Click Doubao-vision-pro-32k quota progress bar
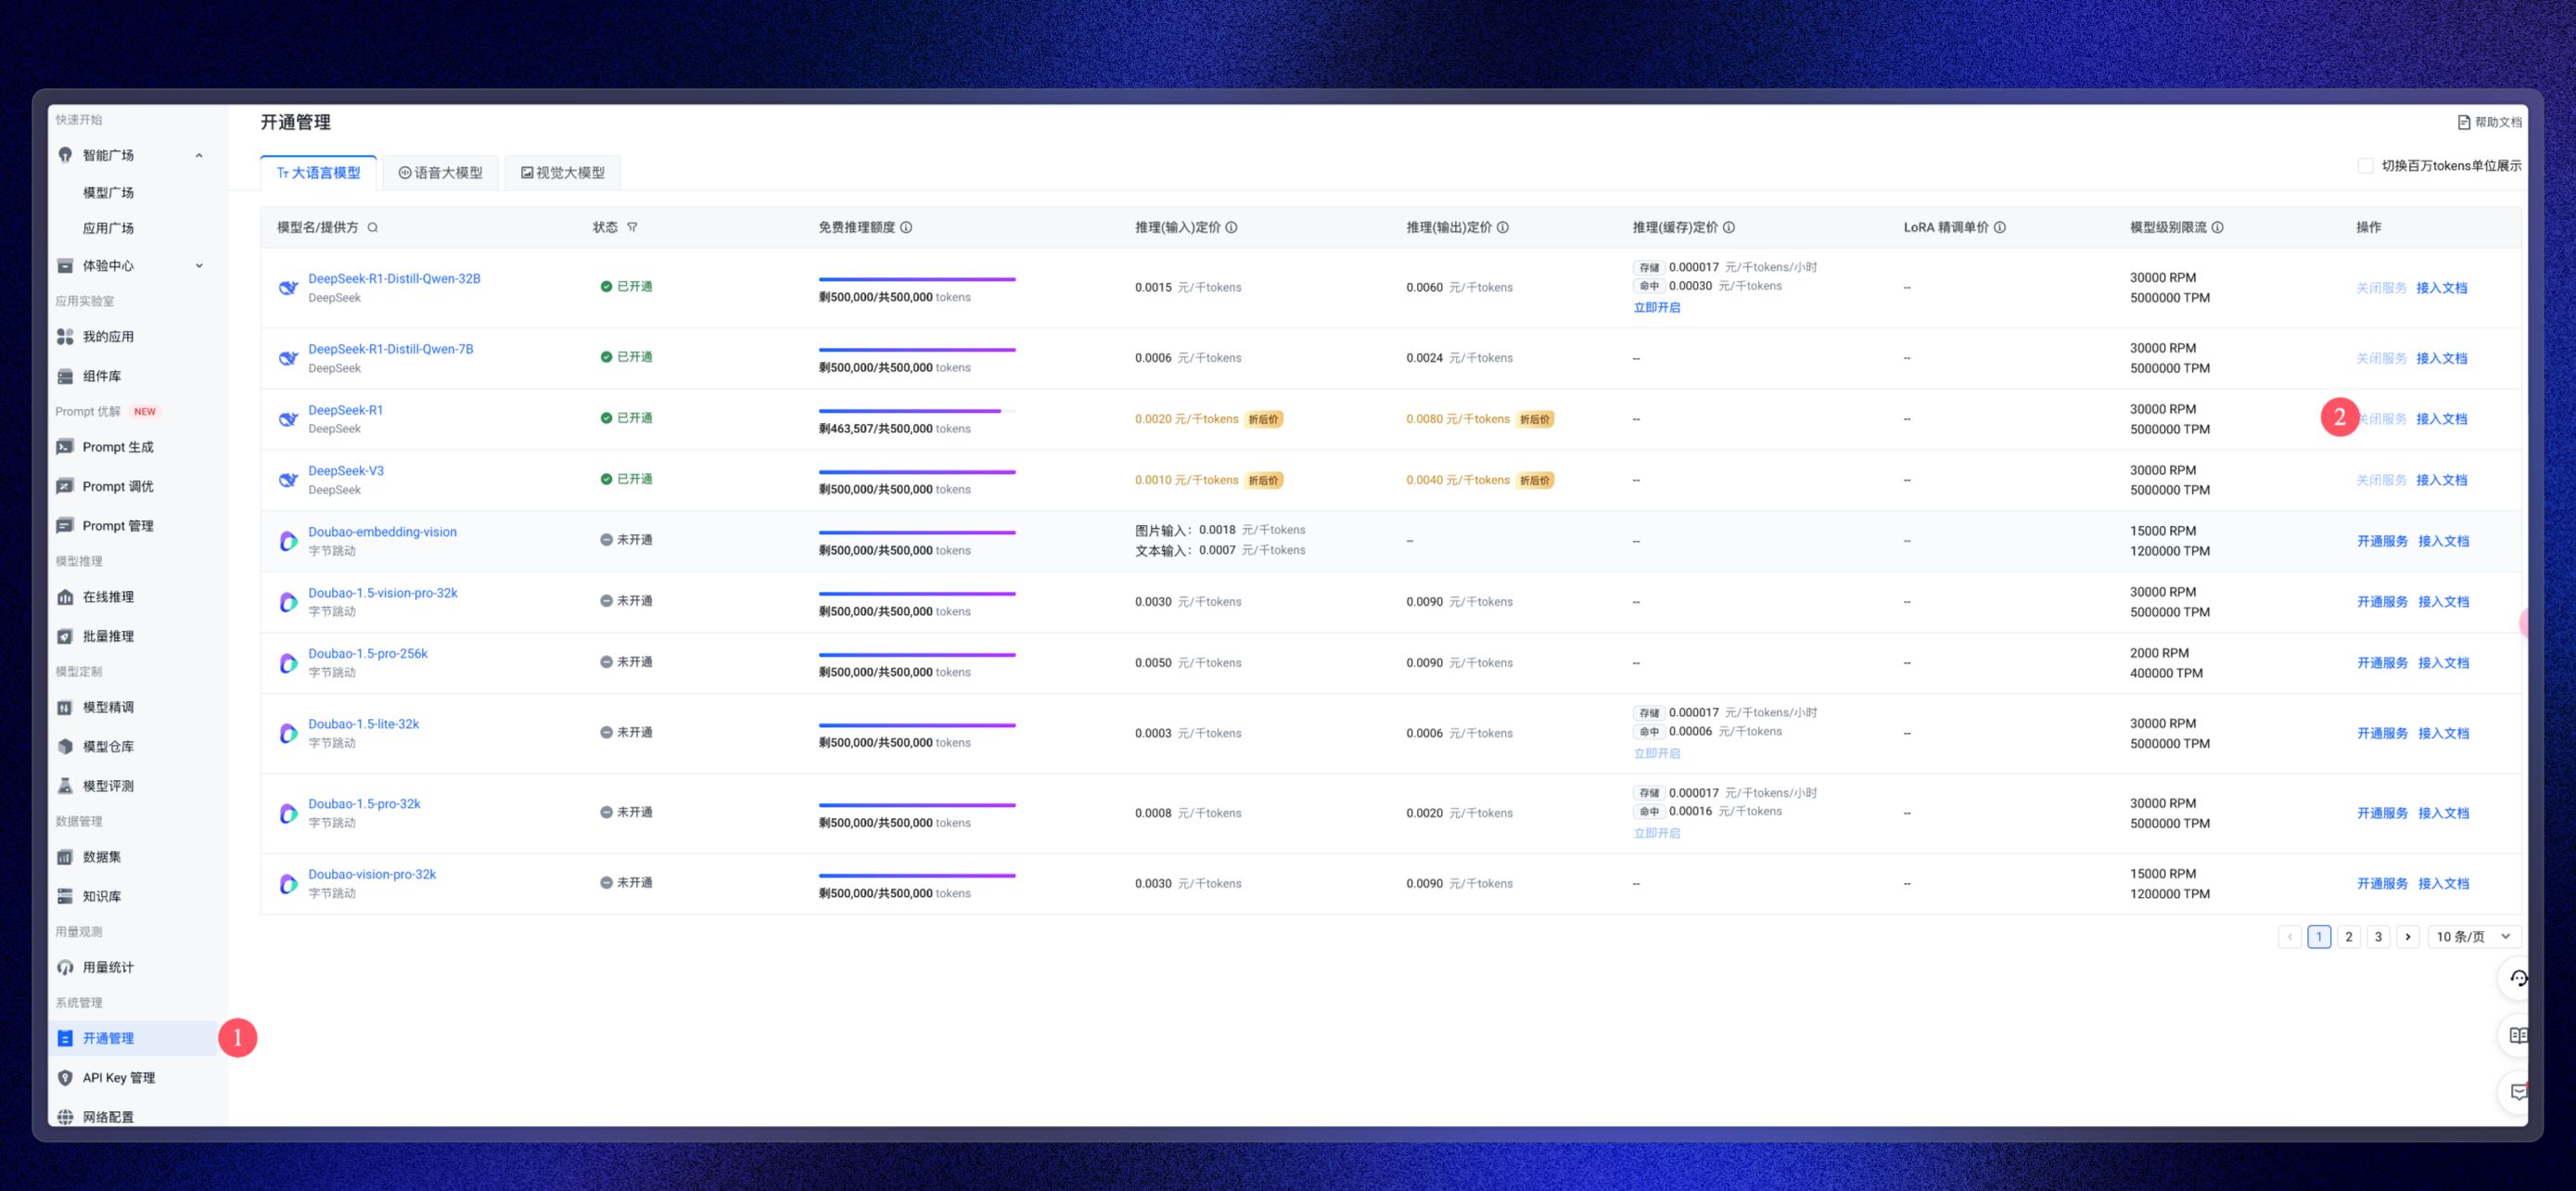Screen dimensions: 2576x1191 pos(917,876)
